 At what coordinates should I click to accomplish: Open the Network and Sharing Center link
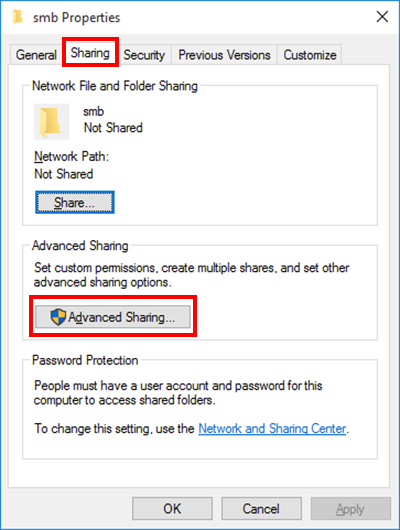pyautogui.click(x=272, y=429)
